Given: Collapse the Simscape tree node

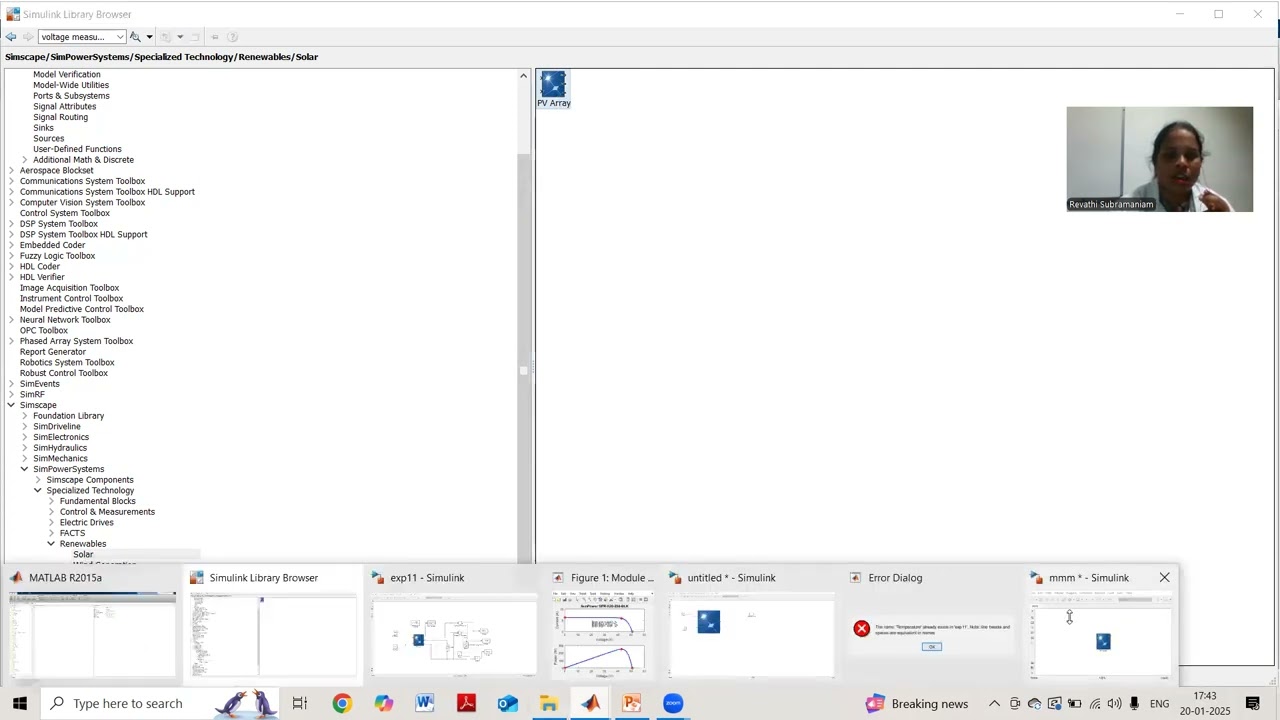Looking at the screenshot, I should (12, 405).
